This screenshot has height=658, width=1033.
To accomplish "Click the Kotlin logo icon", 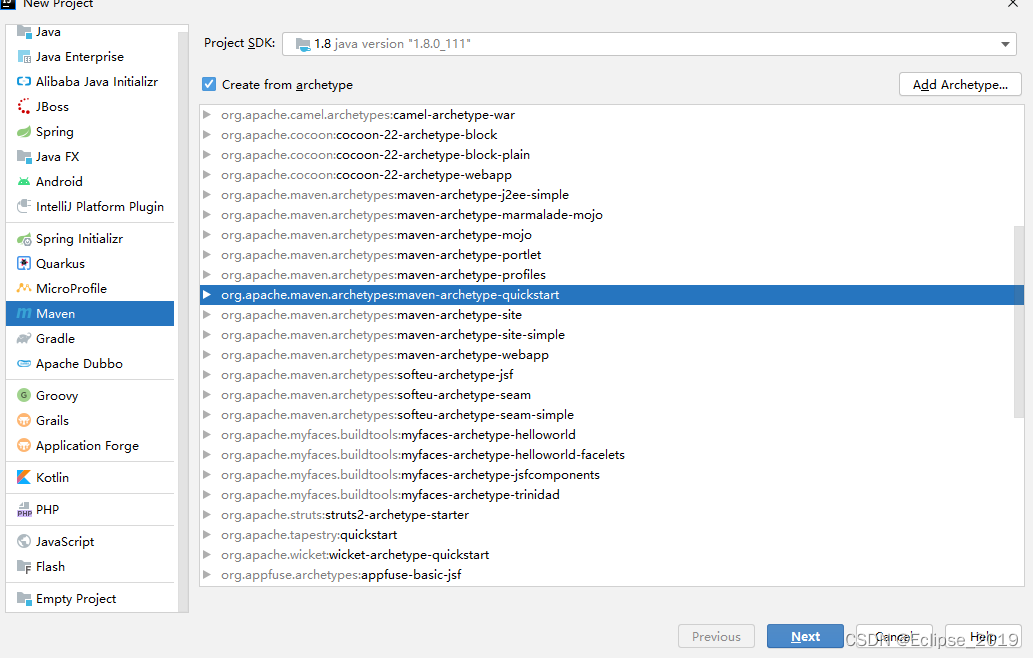I will point(24,478).
